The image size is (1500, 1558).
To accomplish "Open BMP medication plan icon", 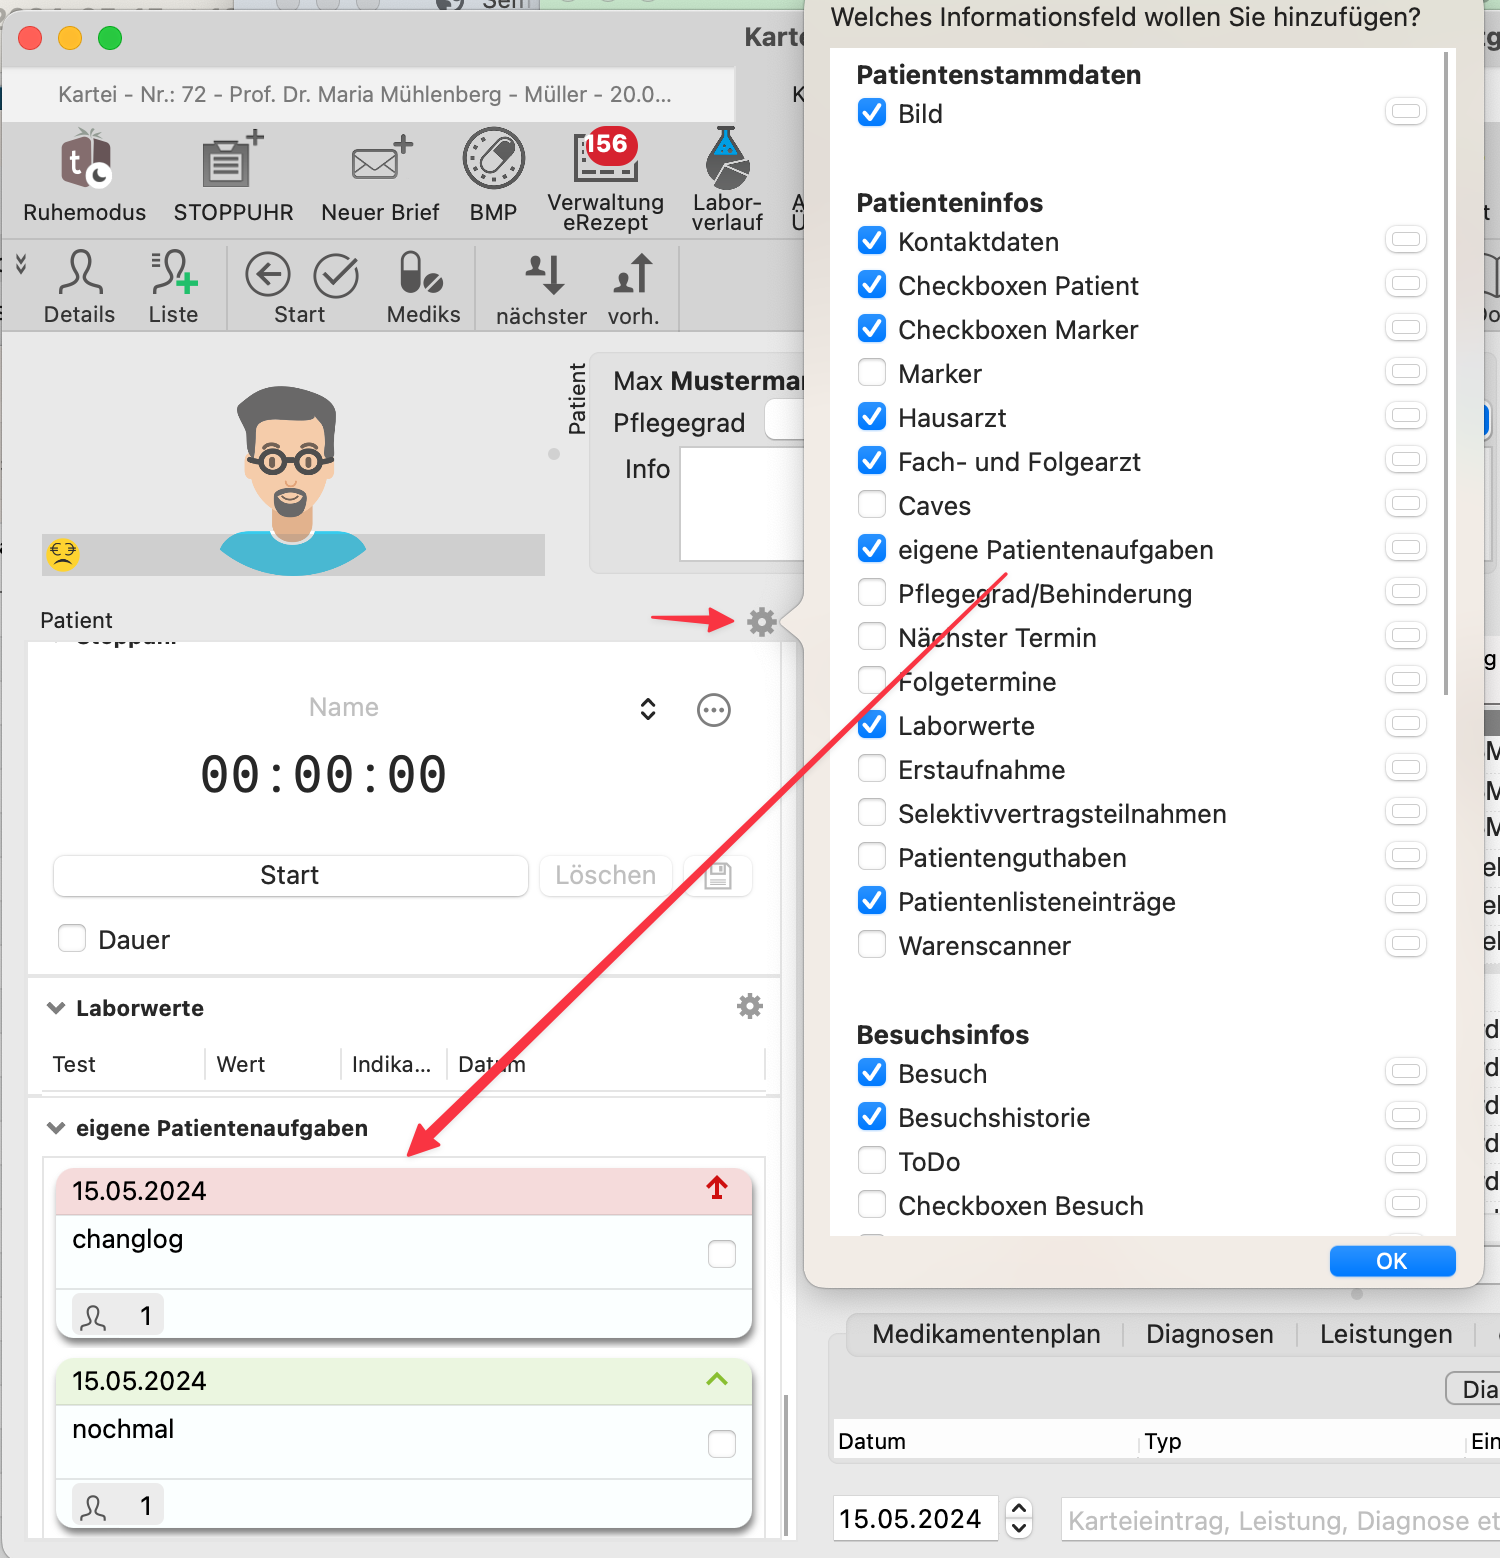I will pyautogui.click(x=494, y=175).
